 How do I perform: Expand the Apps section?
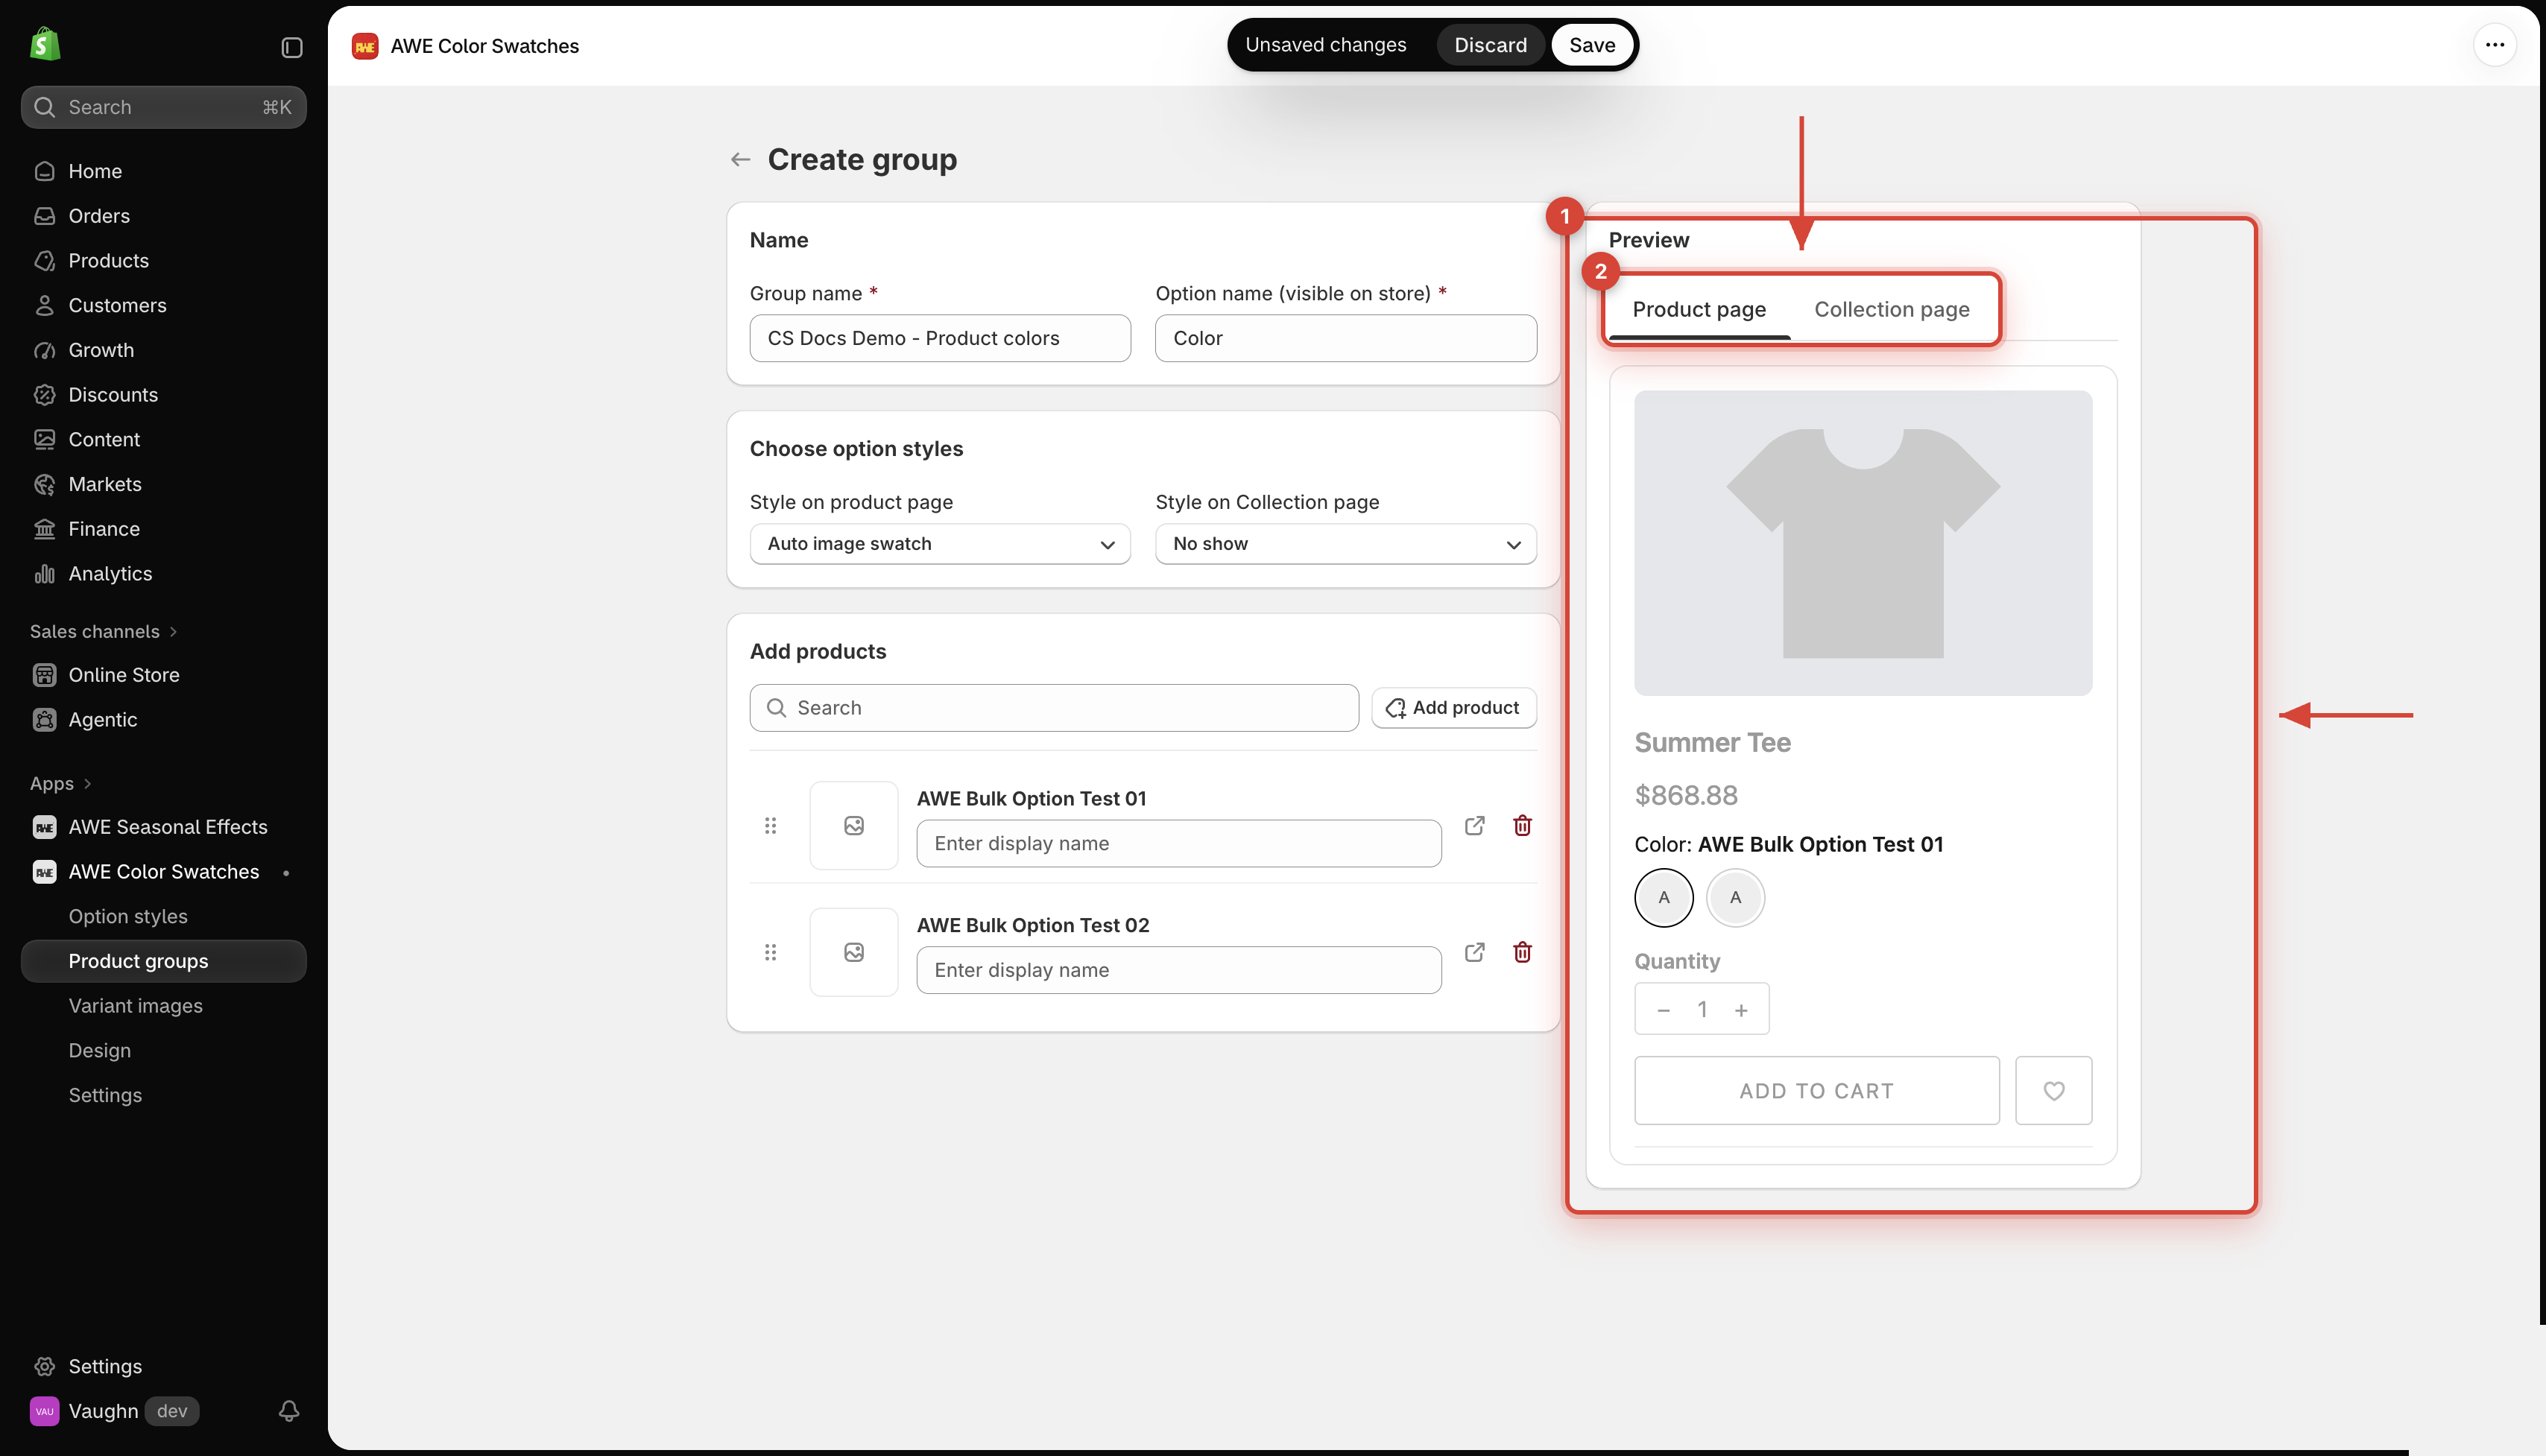[60, 783]
